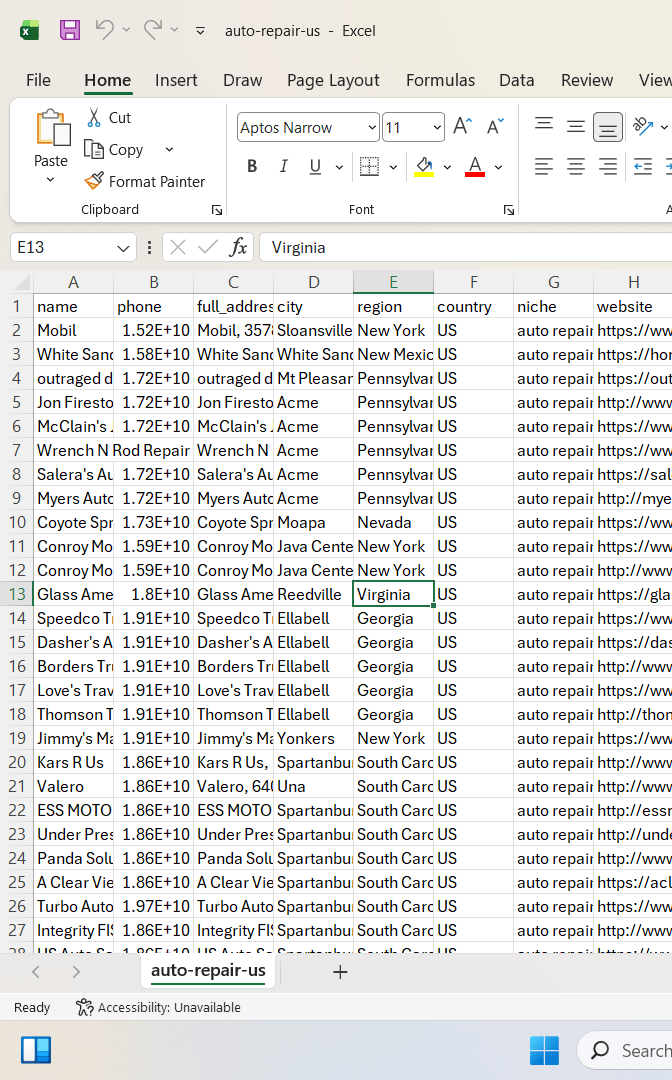Image resolution: width=672 pixels, height=1080 pixels.
Task: Toggle the Bottom Align icon
Action: [x=607, y=127]
